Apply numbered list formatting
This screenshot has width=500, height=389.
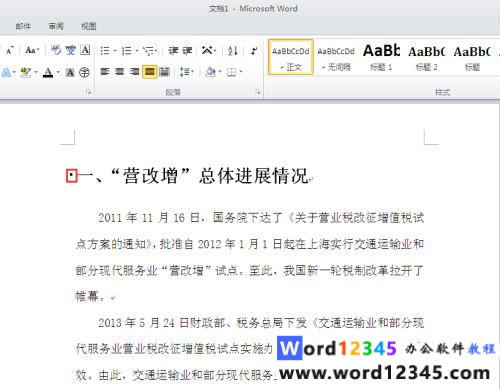click(x=126, y=51)
